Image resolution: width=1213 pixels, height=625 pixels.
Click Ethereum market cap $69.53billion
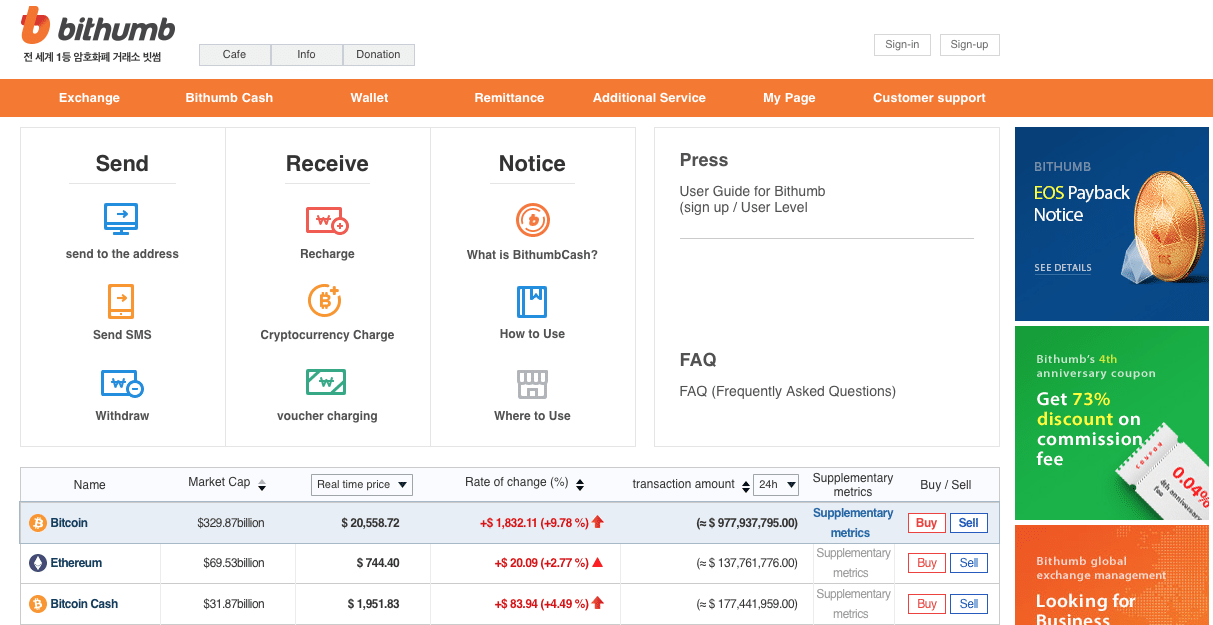click(x=234, y=563)
